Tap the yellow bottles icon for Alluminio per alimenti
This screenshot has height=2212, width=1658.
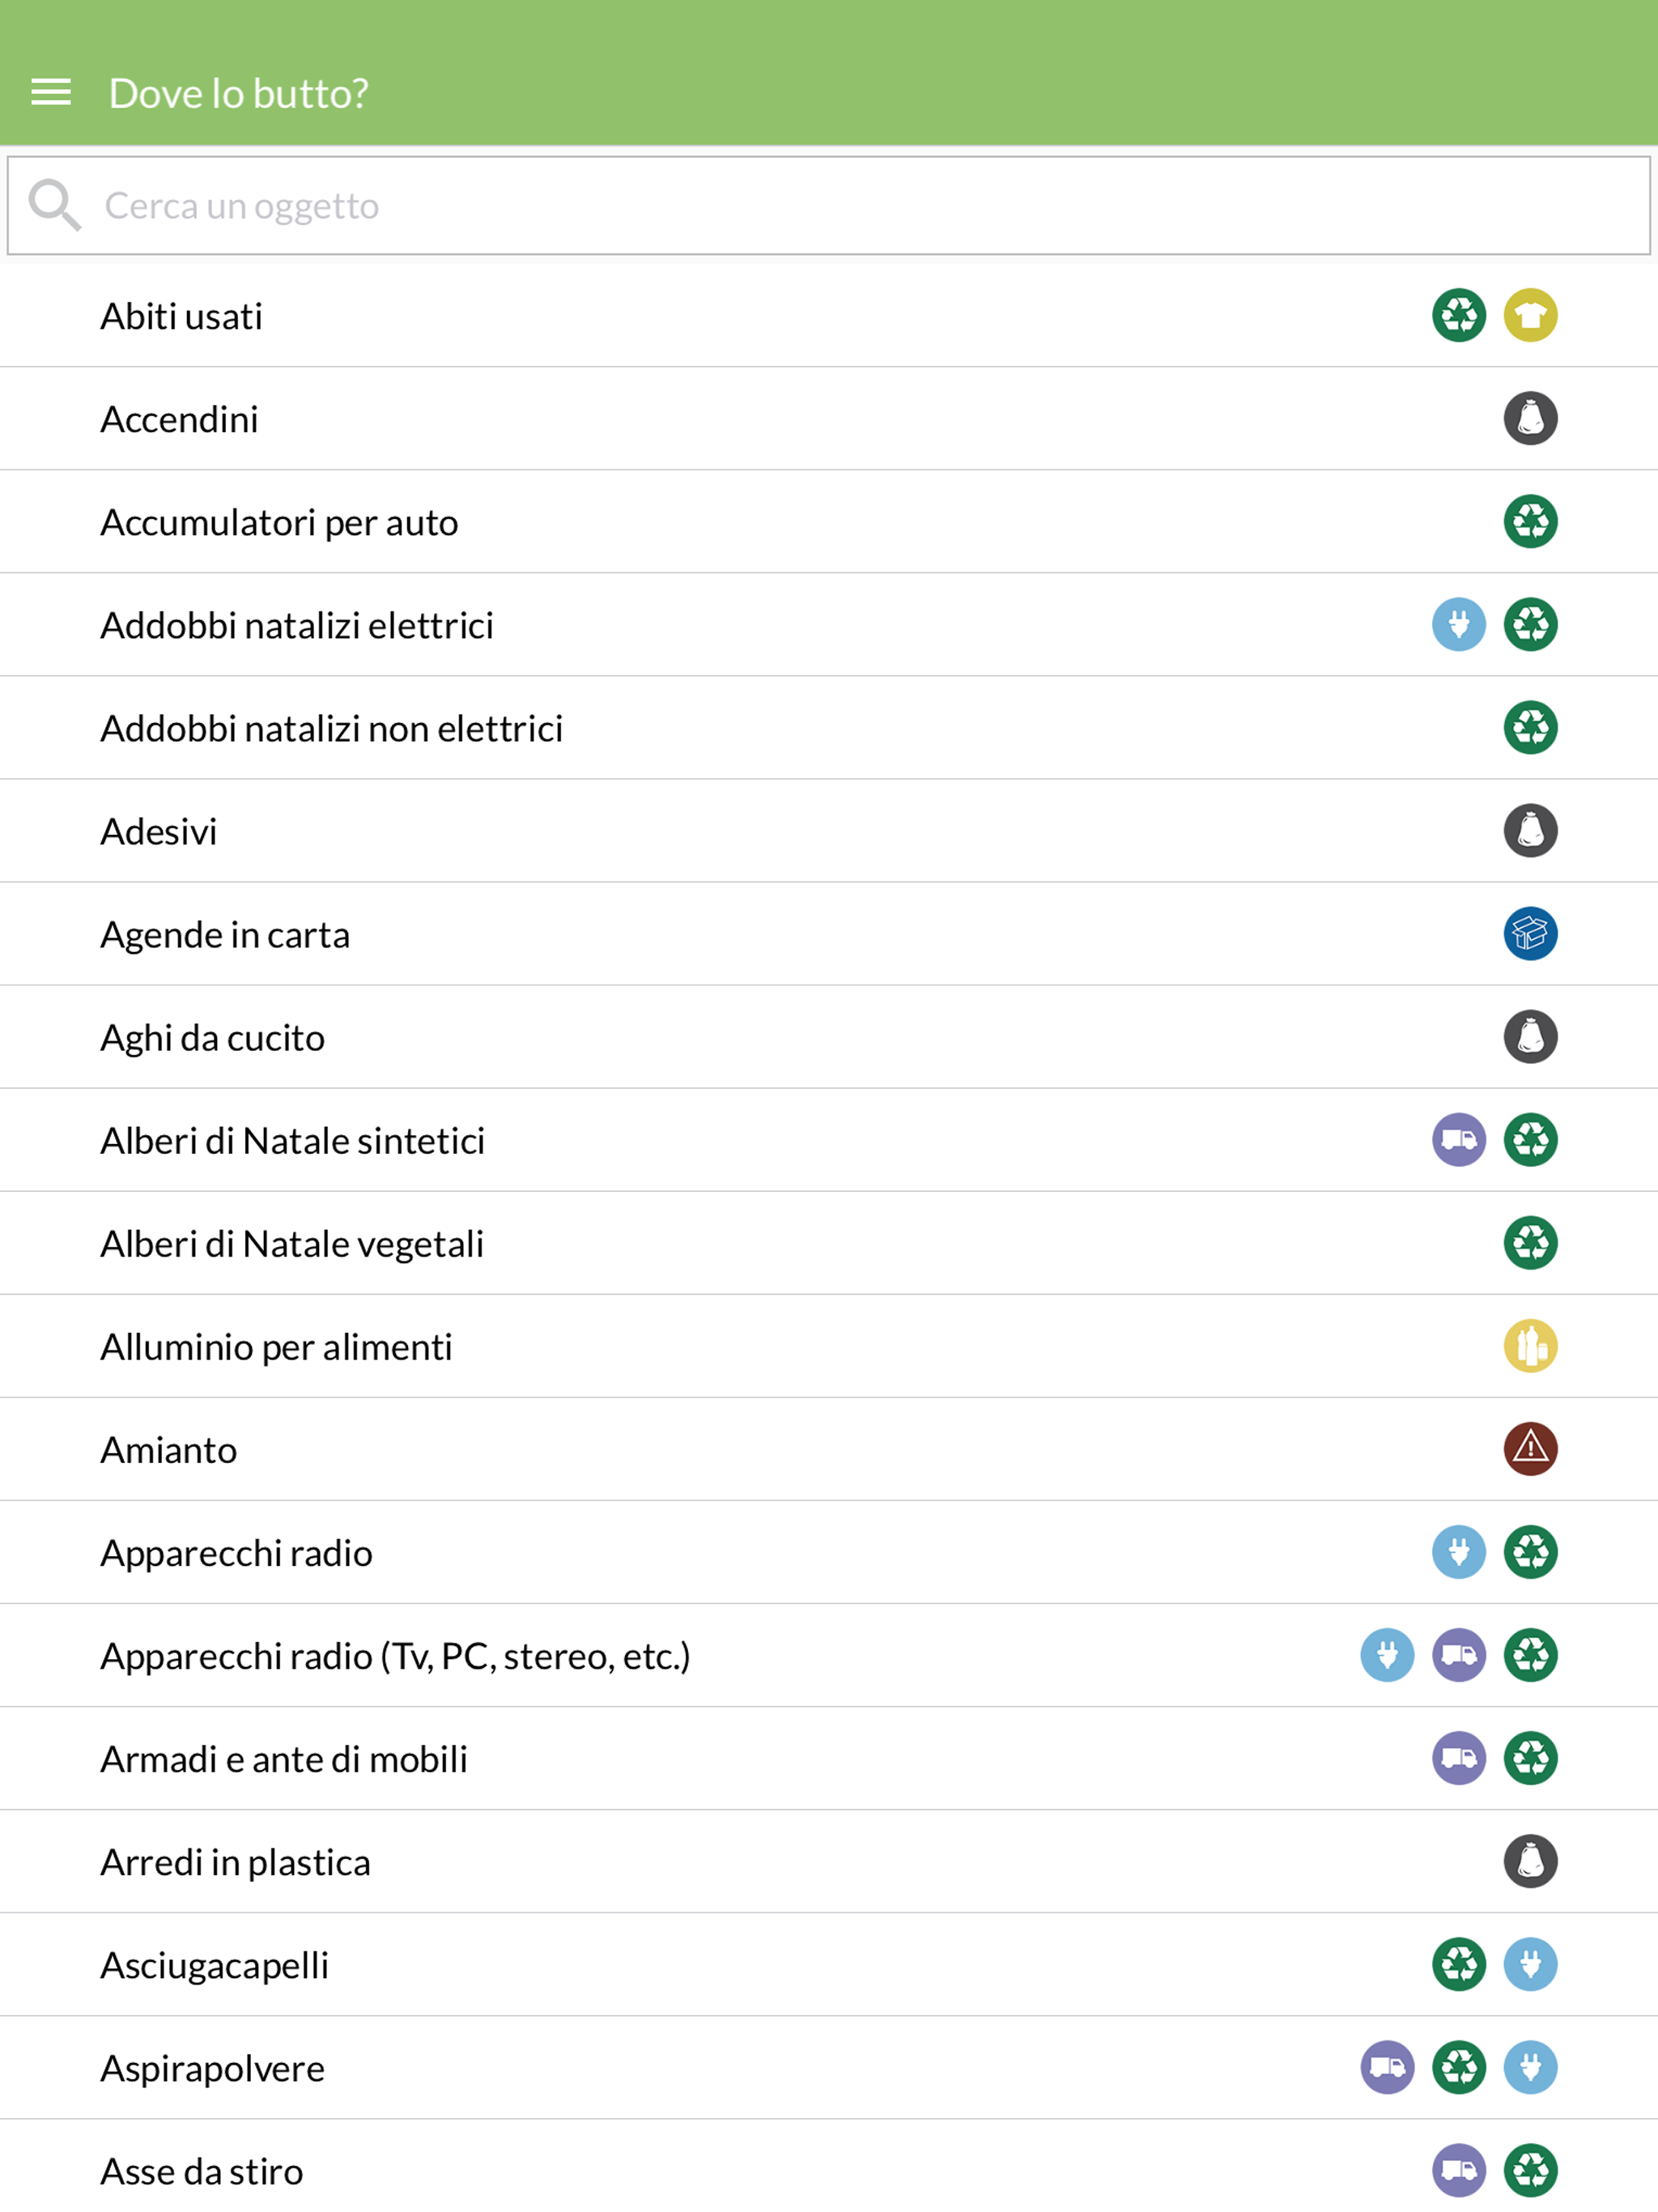point(1530,1346)
